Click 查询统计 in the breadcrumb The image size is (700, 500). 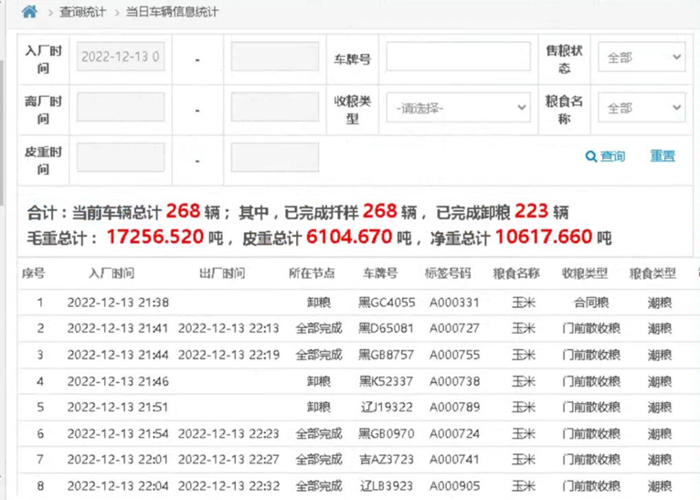[x=83, y=12]
